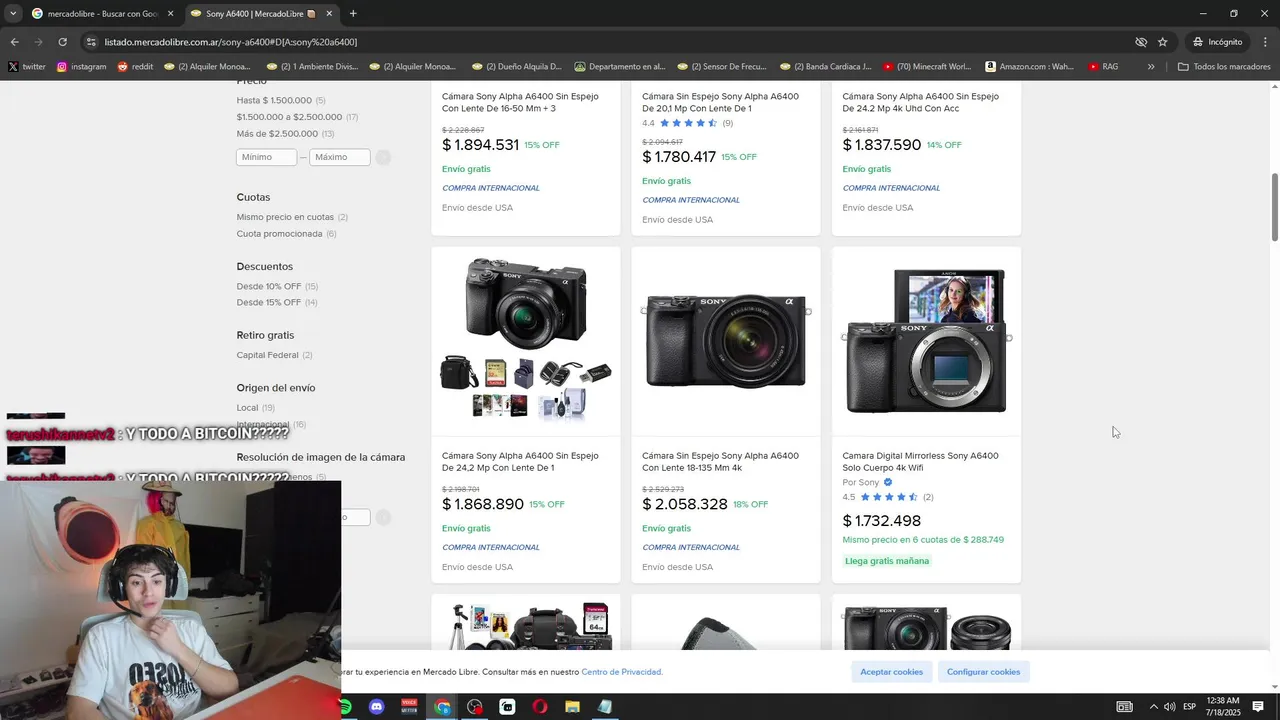
Task: Open listing titled Con Lente 18-135 Mm 4k
Action: [720, 461]
